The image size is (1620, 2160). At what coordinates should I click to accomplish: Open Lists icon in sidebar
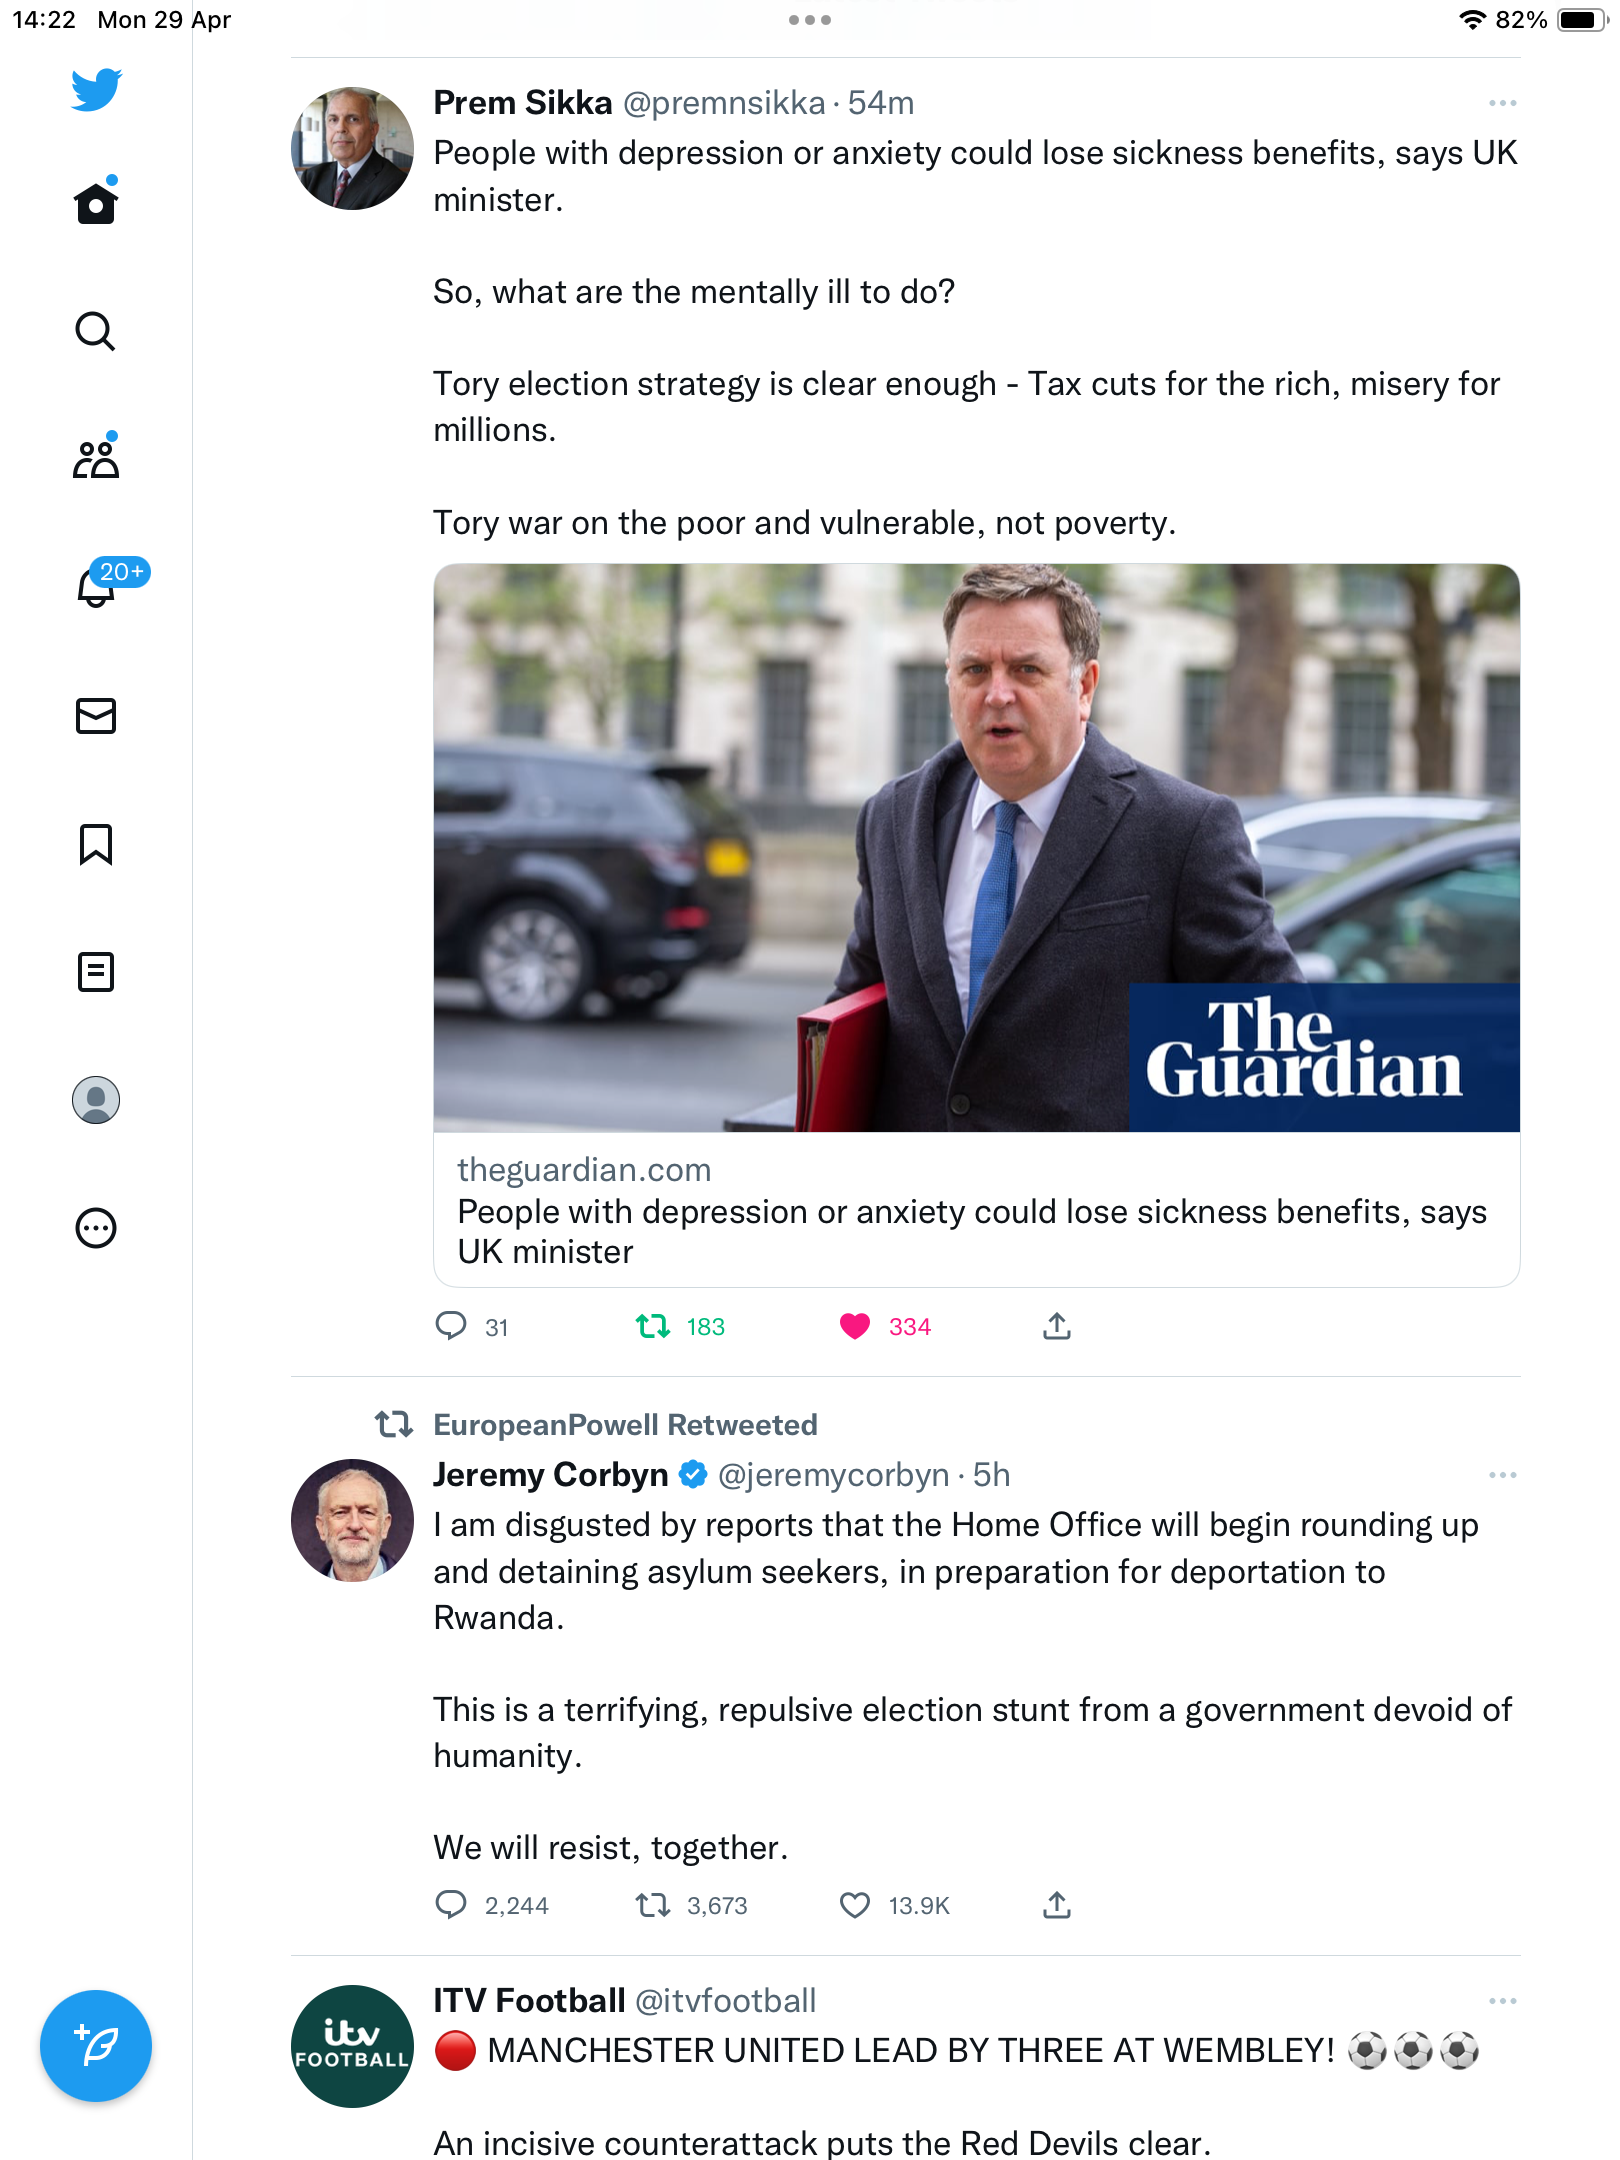[96, 972]
